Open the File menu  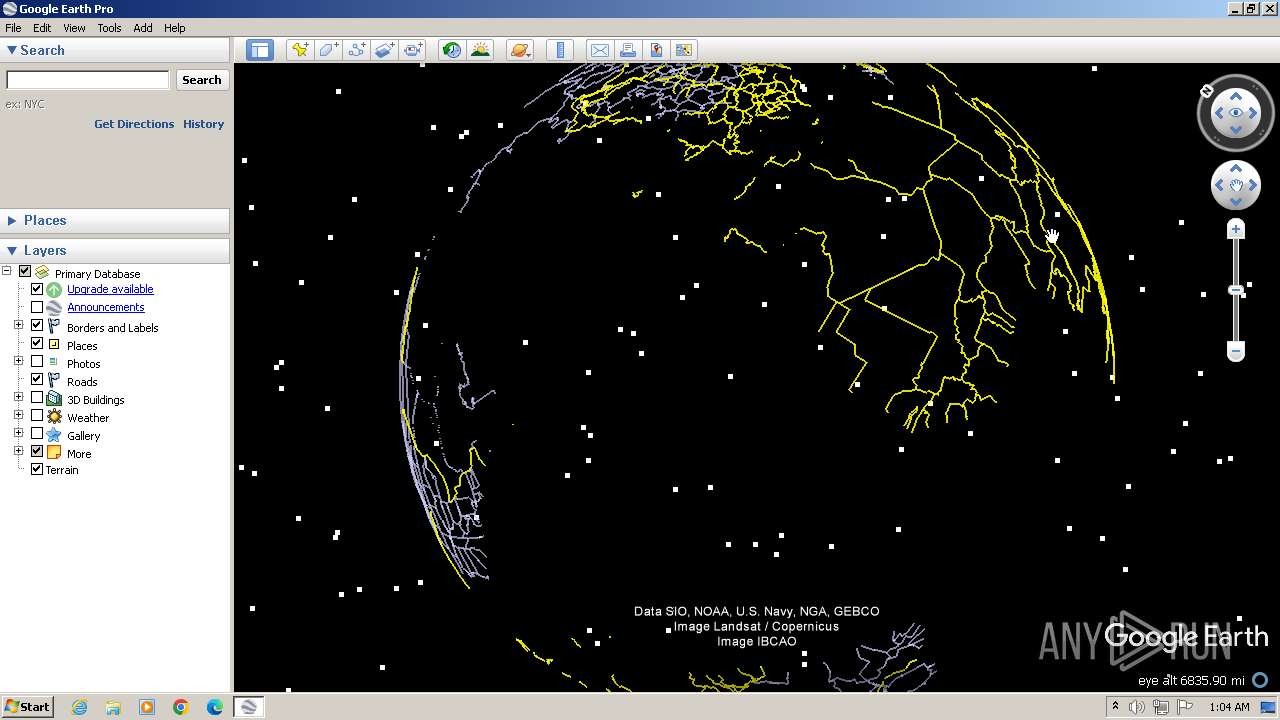(x=13, y=28)
